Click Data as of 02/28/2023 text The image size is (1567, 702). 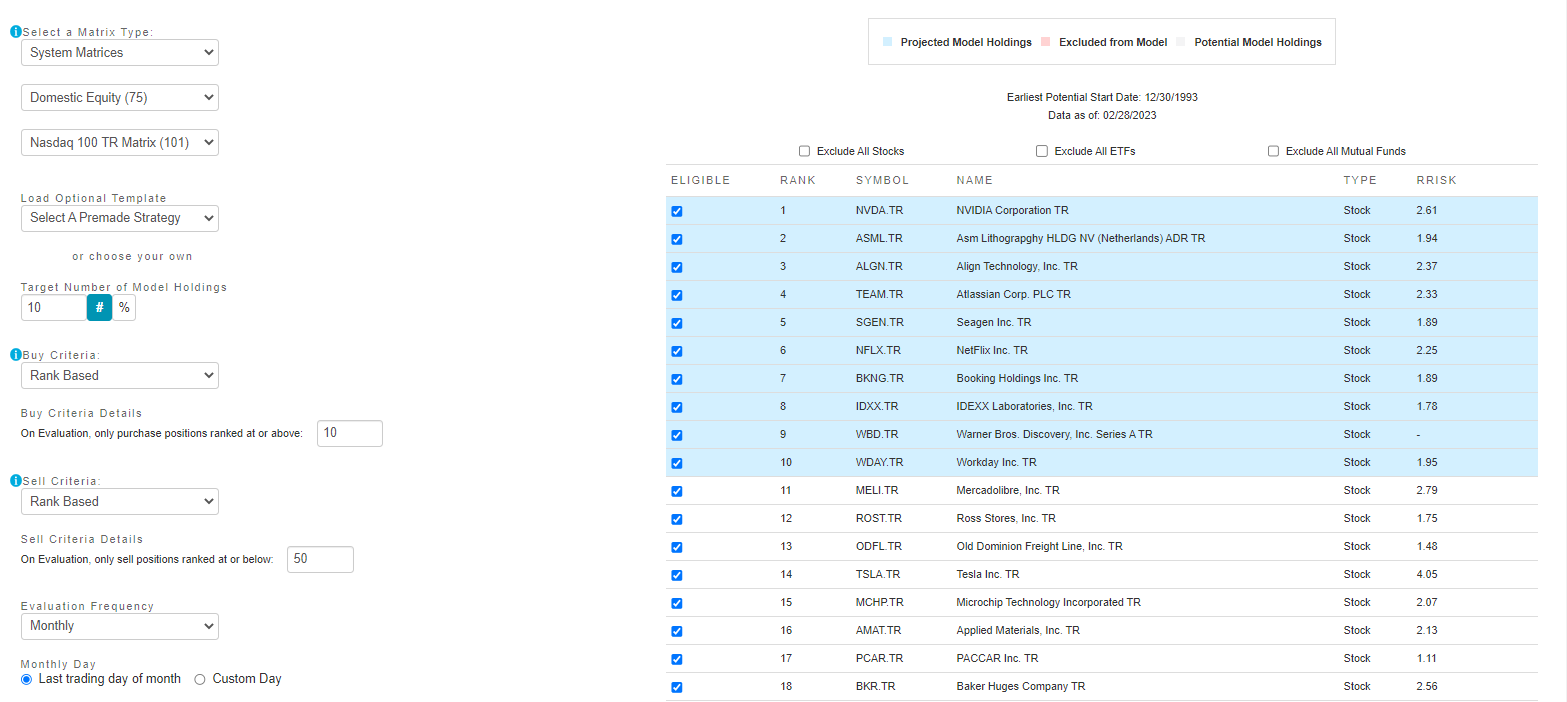coord(1102,115)
